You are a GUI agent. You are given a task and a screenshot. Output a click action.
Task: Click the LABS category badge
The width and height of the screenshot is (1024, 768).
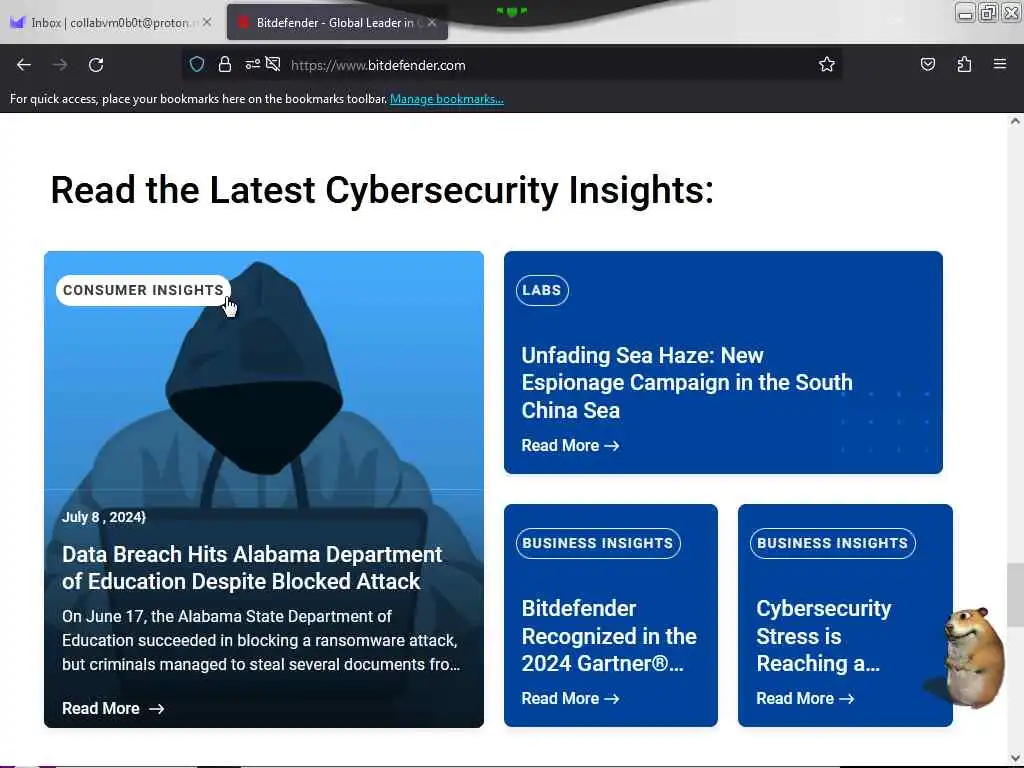542,290
